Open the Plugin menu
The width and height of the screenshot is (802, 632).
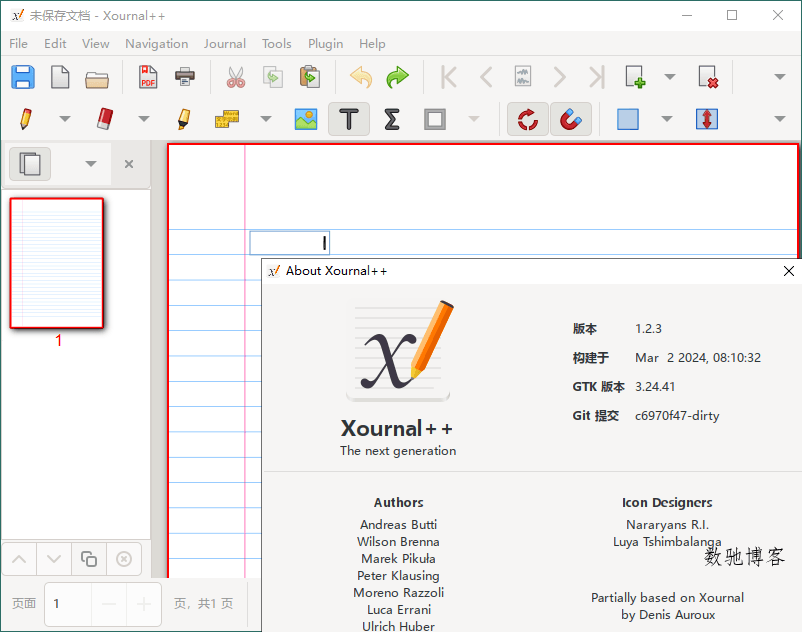click(325, 43)
